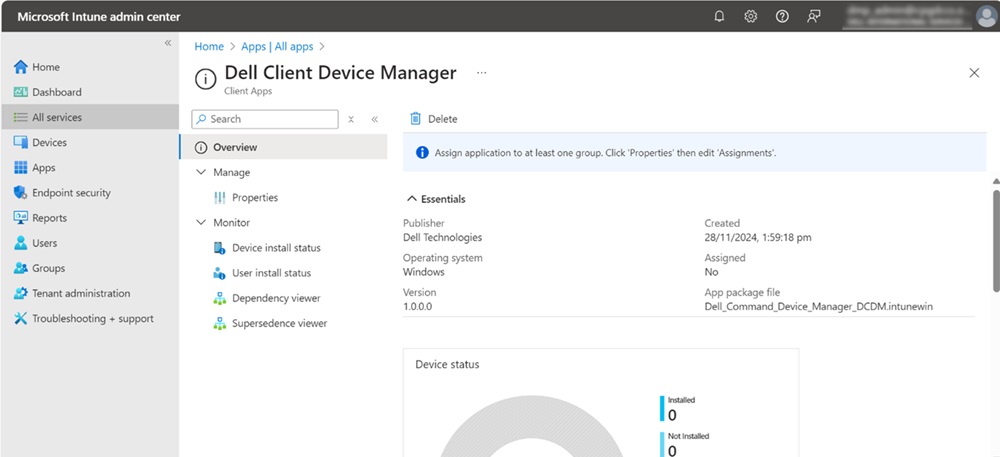Collapse the Manage section
This screenshot has width=1000, height=457.
coord(201,173)
